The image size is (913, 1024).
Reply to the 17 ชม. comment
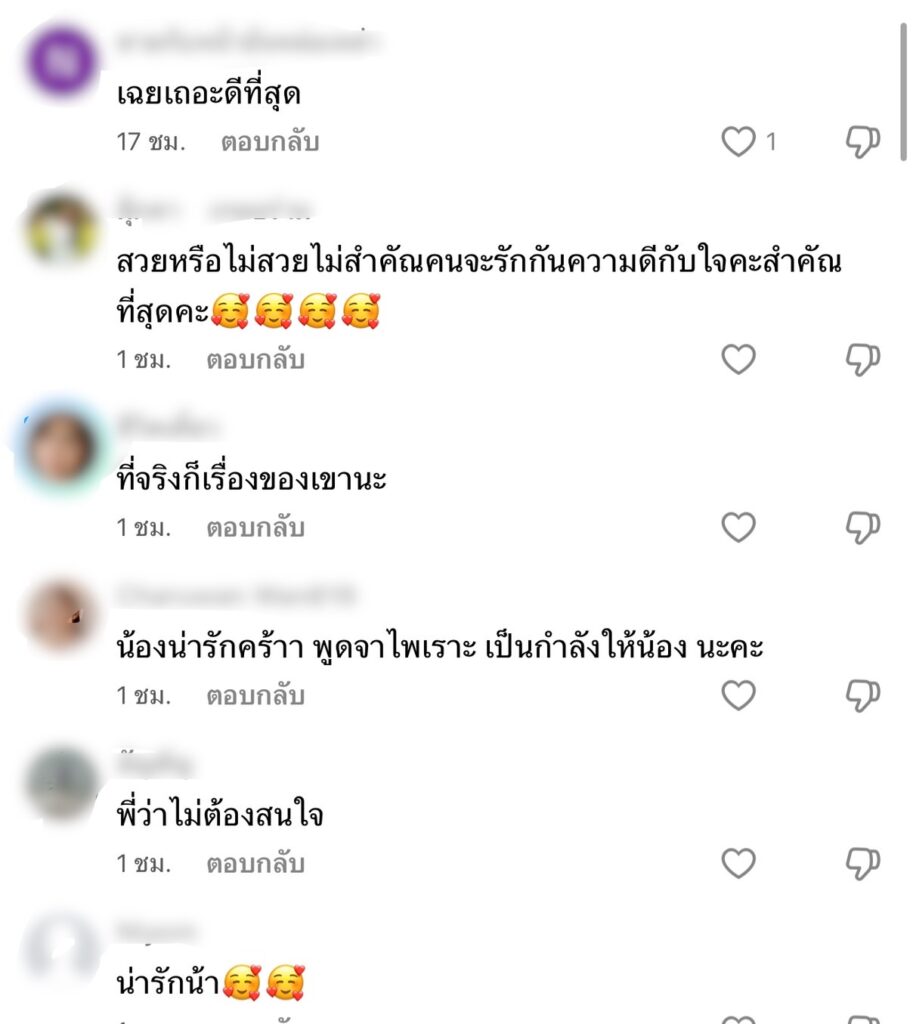[270, 142]
